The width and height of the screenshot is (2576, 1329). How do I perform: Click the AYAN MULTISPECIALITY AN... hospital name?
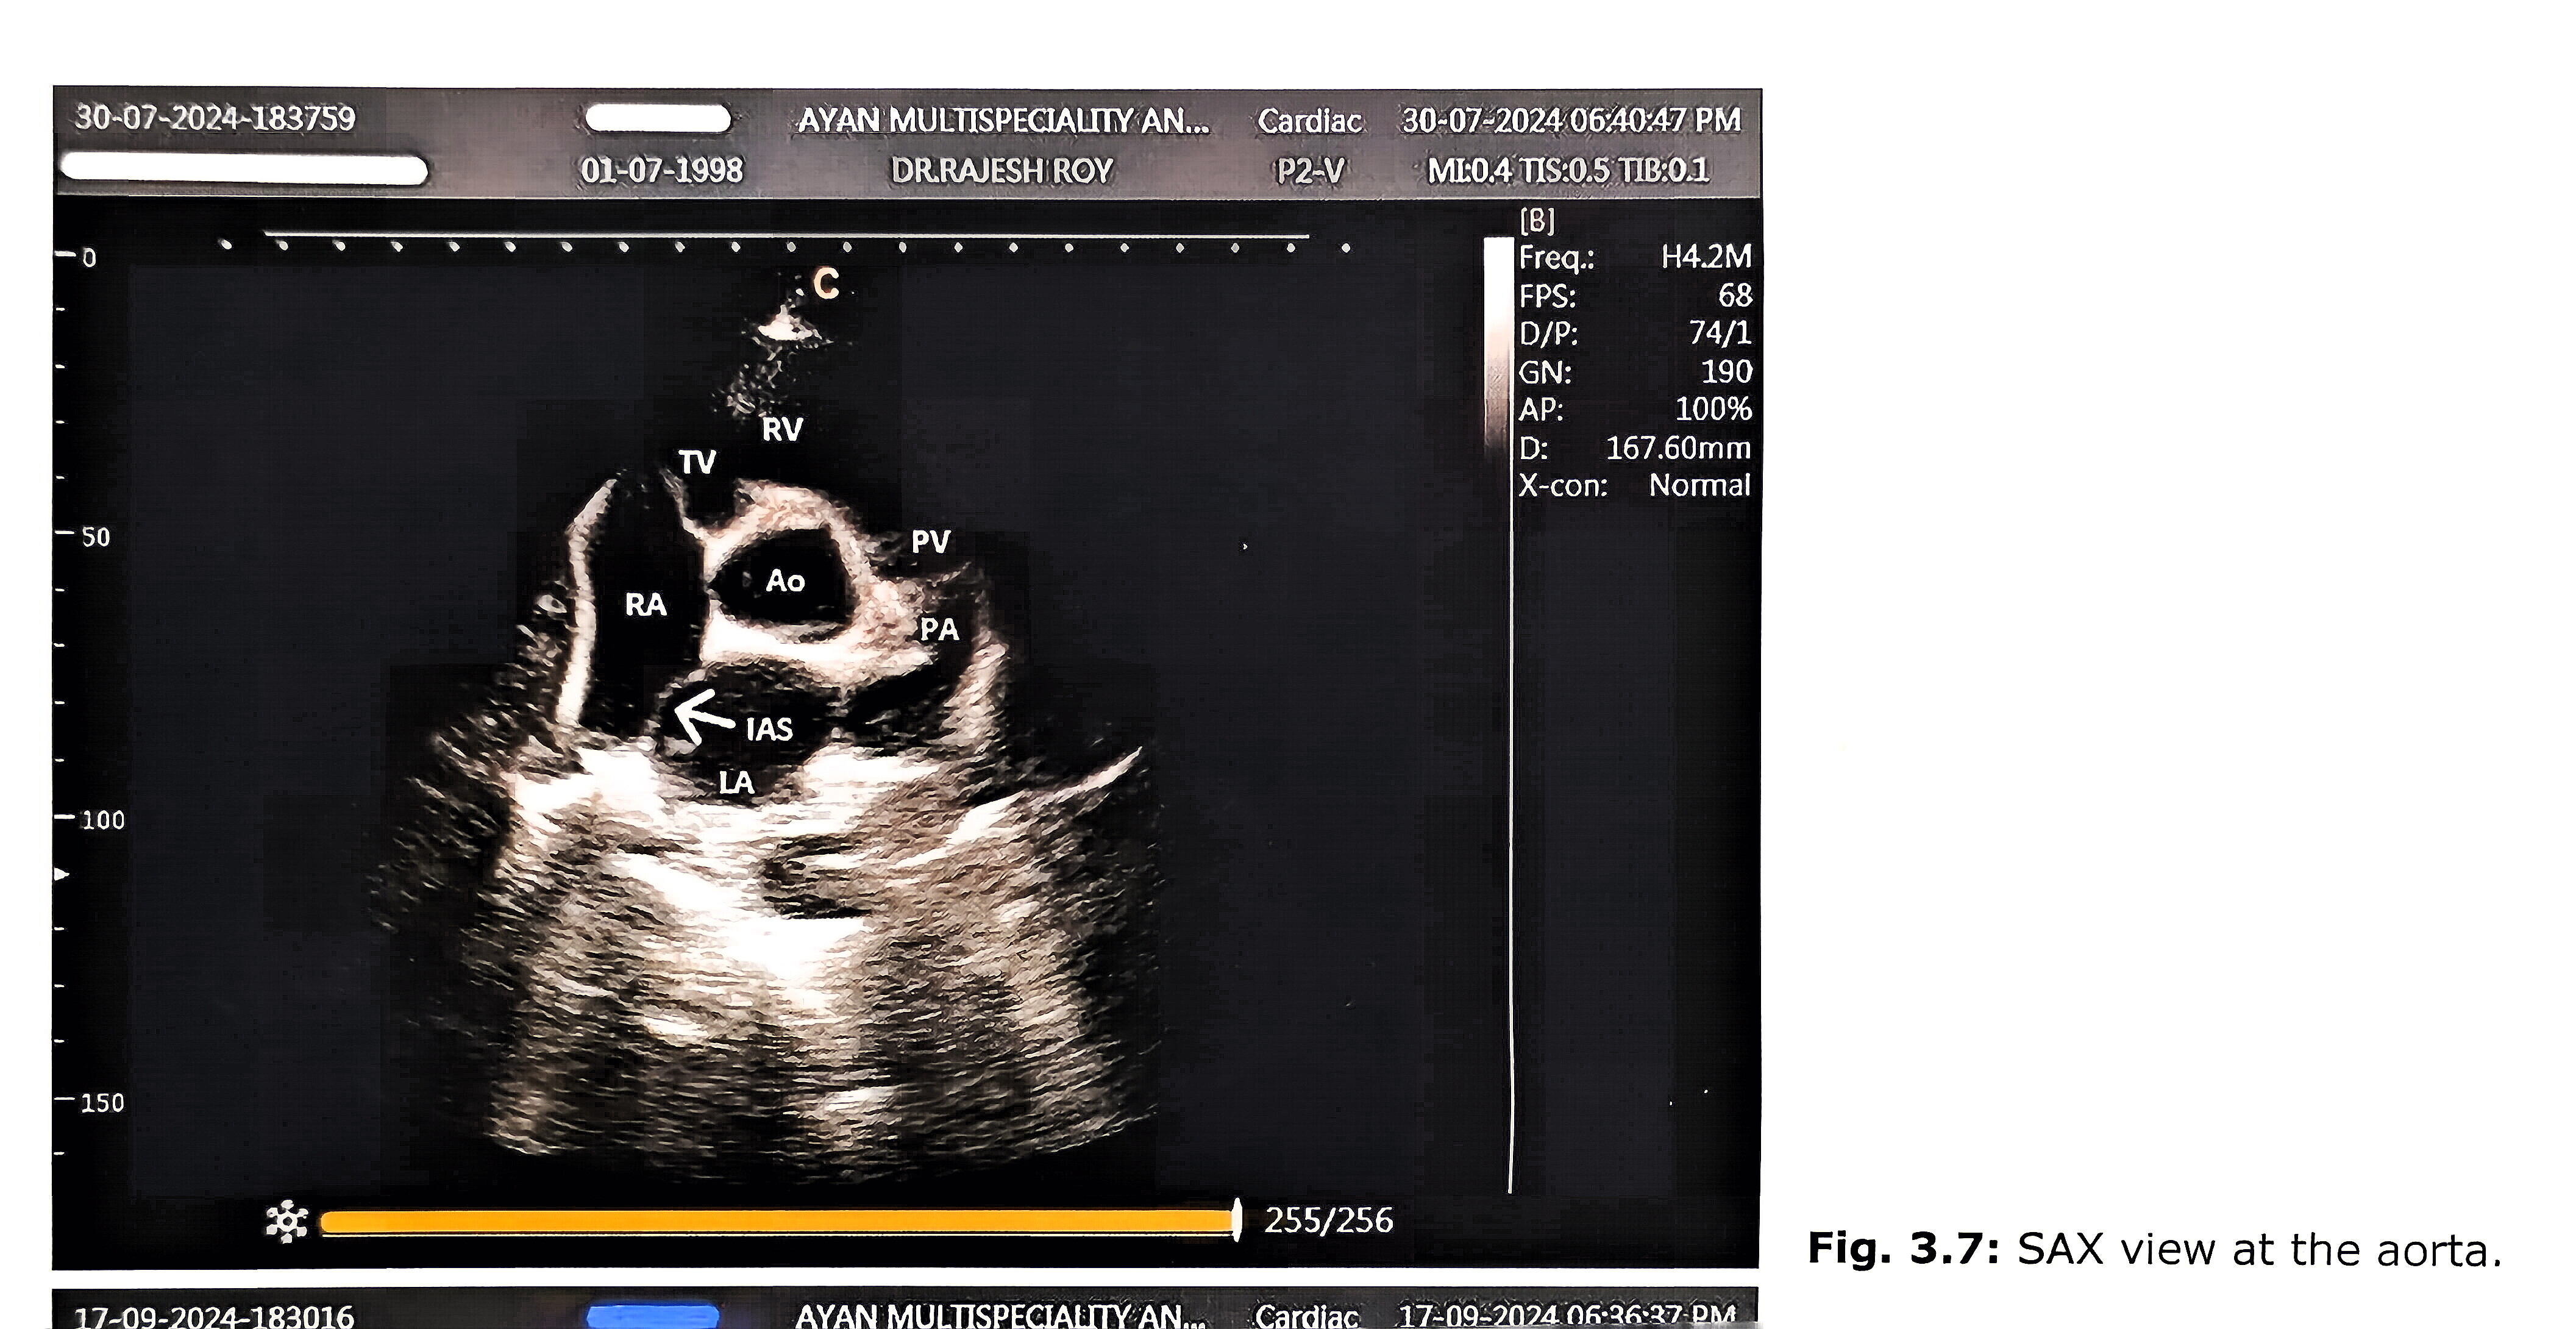pyautogui.click(x=1003, y=121)
